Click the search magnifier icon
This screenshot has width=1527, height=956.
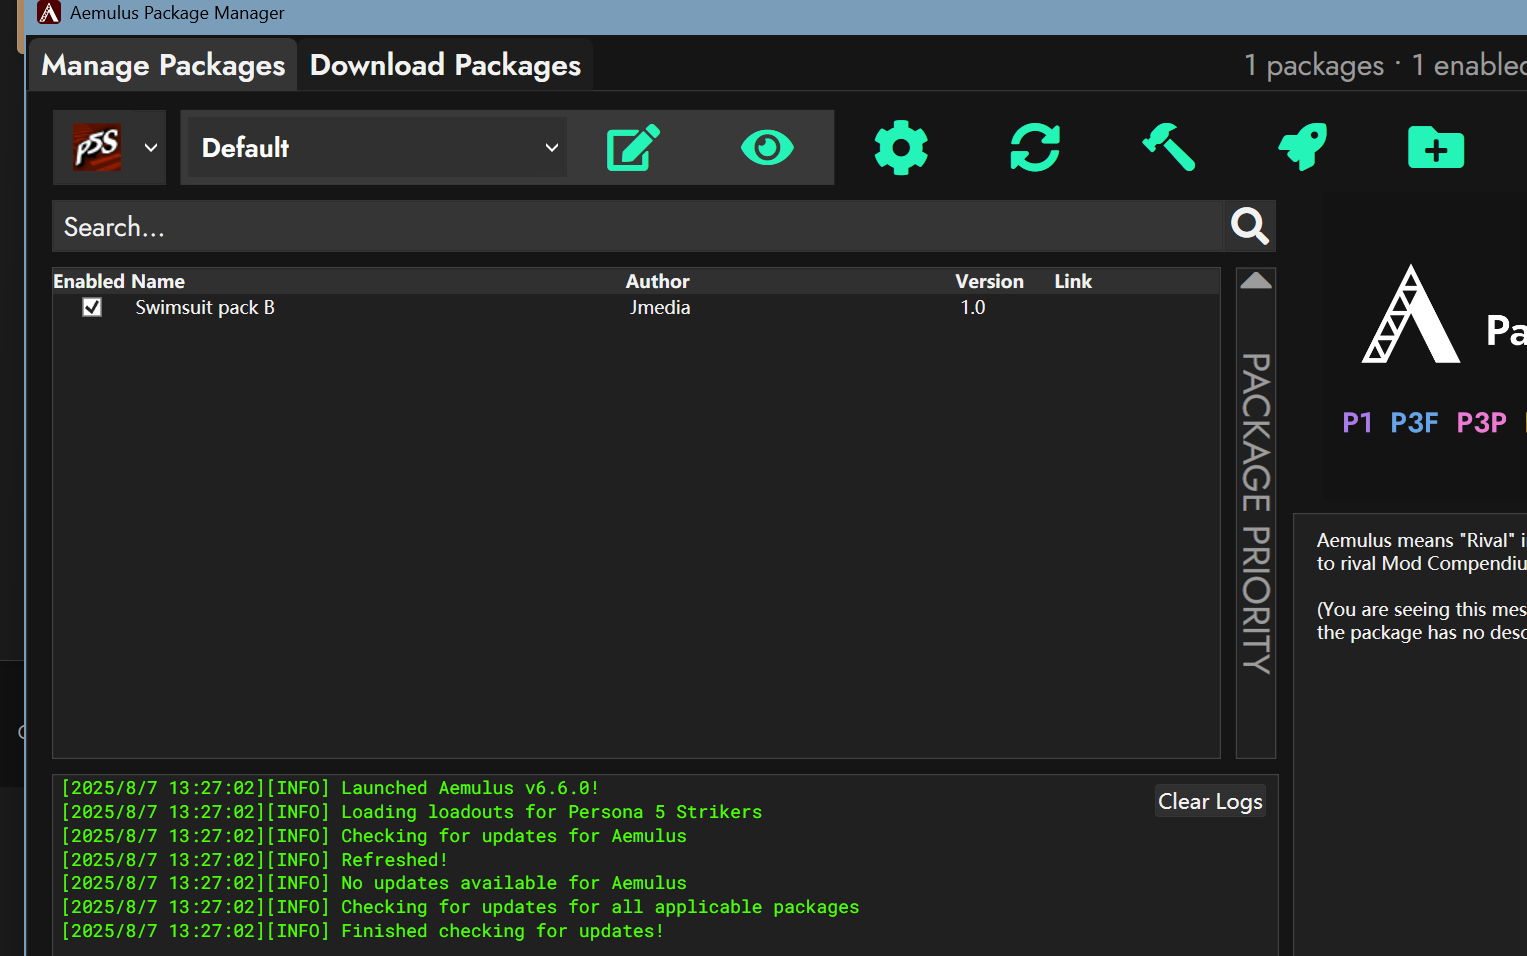point(1250,226)
